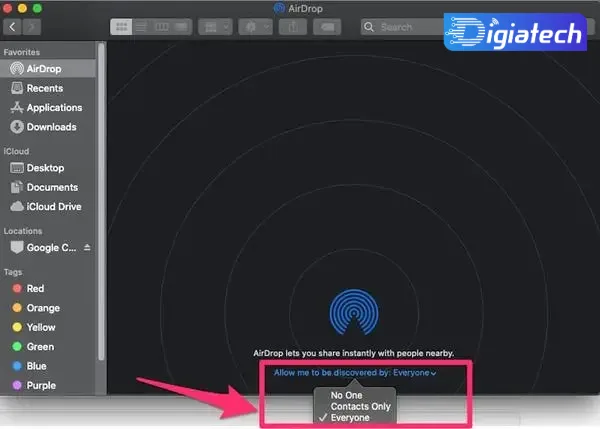The image size is (600, 429).
Task: Go back in Finder history
Action: tap(12, 27)
